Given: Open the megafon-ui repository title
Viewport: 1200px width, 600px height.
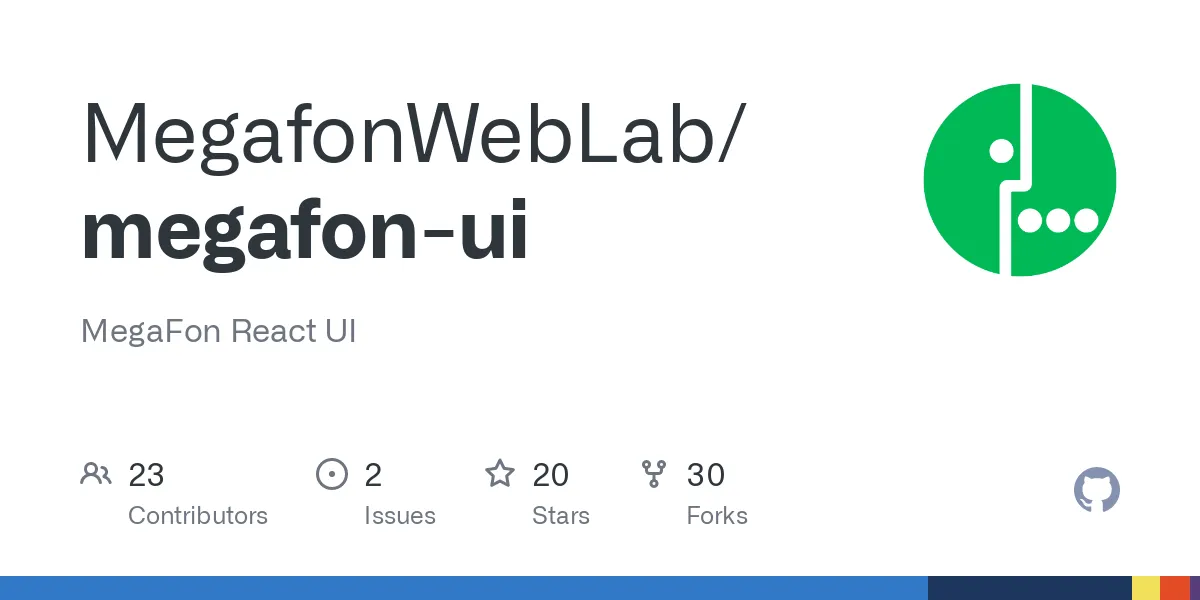Looking at the screenshot, I should point(305,230).
